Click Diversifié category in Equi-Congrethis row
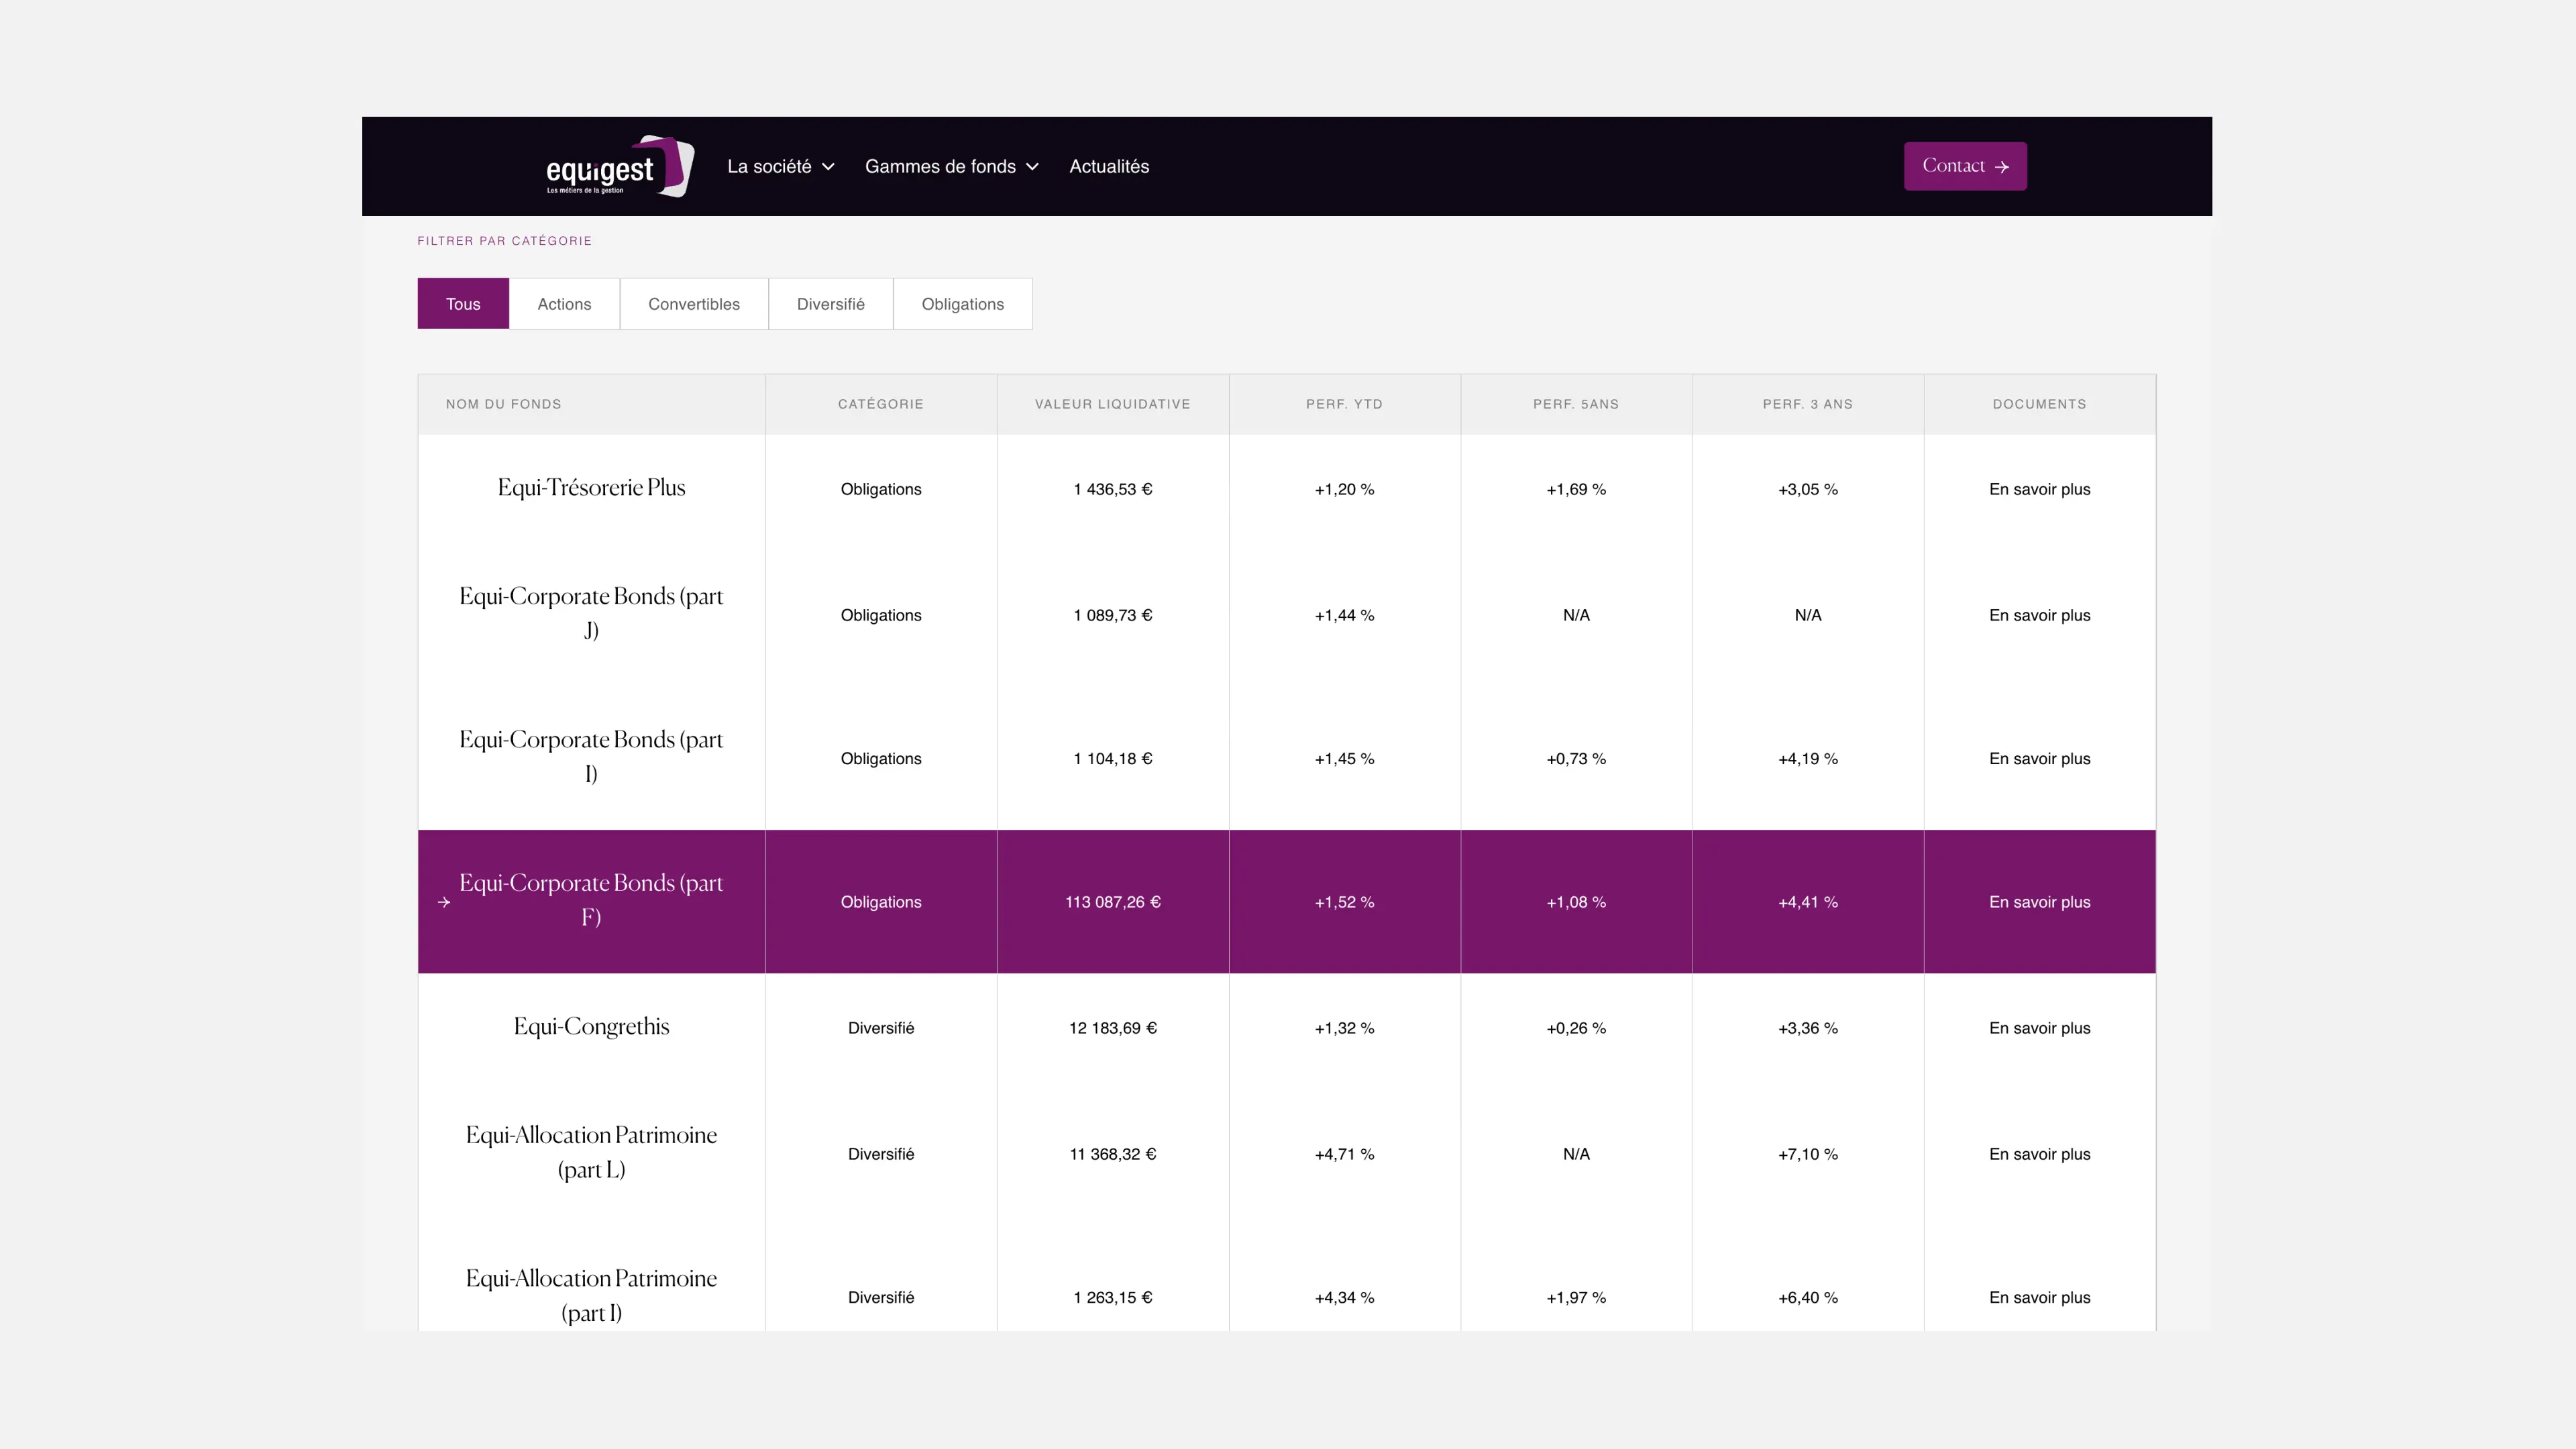This screenshot has width=2576, height=1449. (881, 1028)
